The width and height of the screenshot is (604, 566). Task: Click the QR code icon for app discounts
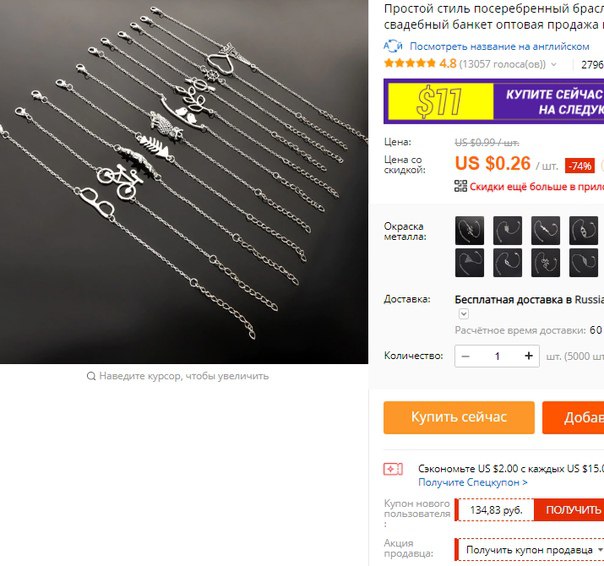pyautogui.click(x=461, y=186)
